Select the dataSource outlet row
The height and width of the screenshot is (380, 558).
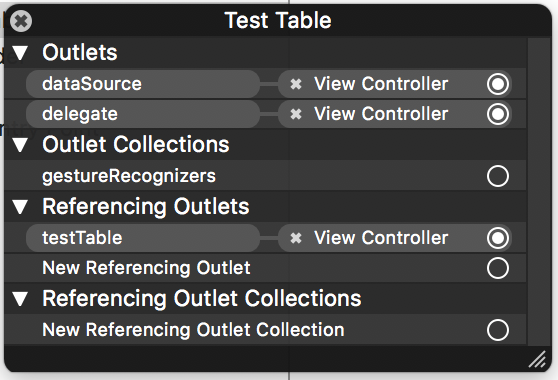click(x=143, y=84)
